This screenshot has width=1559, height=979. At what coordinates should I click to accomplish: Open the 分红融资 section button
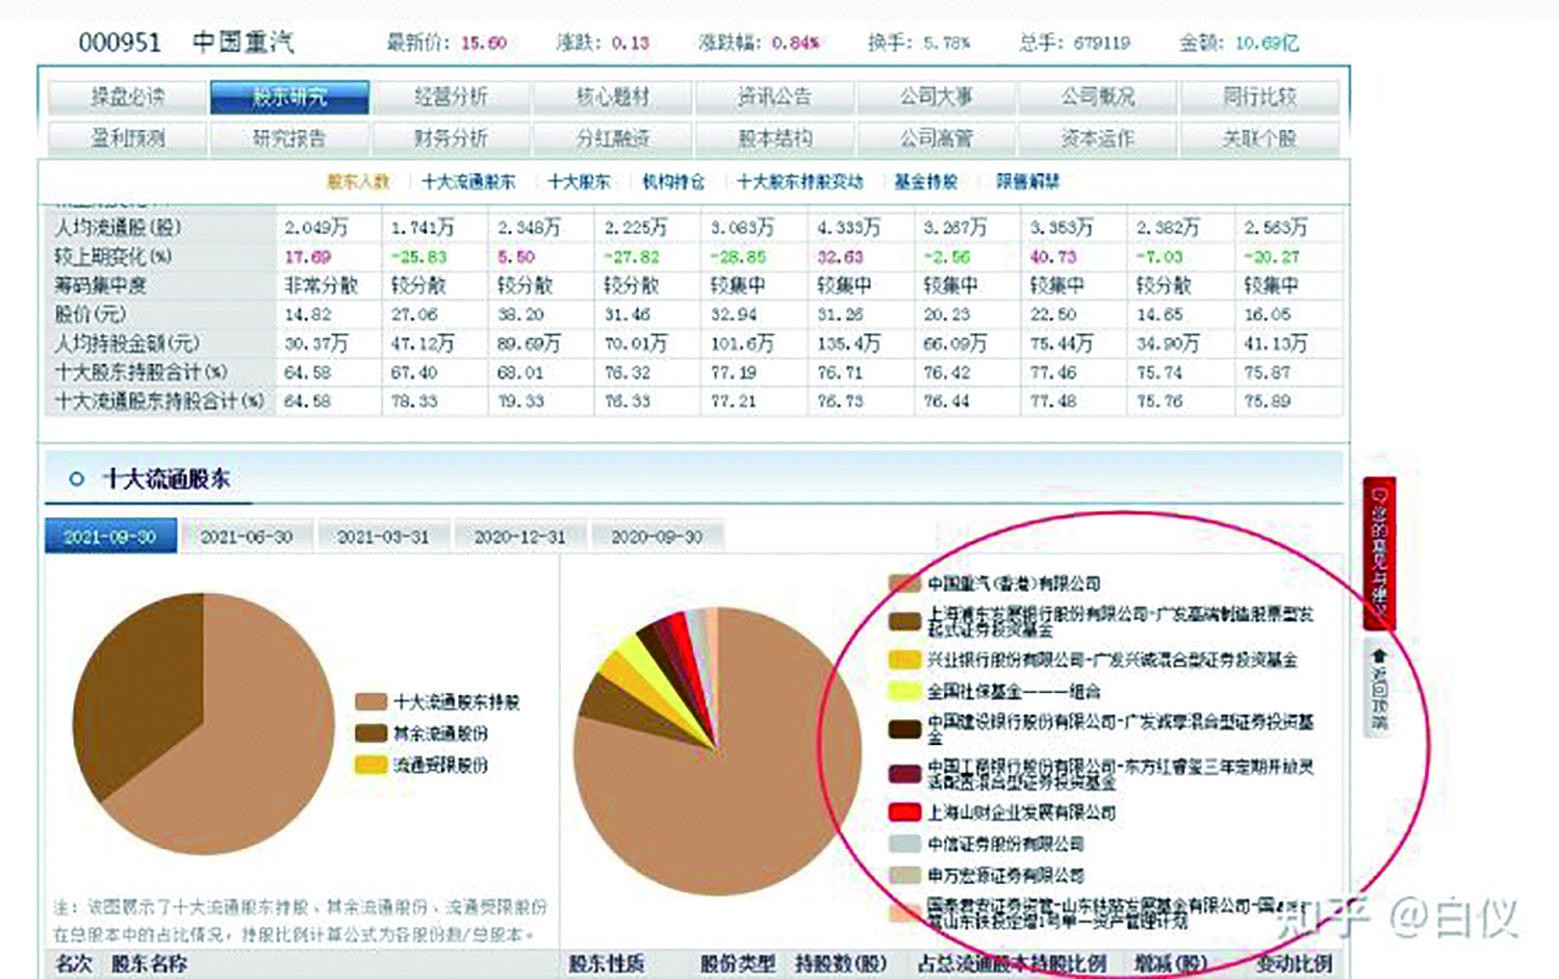(x=615, y=138)
